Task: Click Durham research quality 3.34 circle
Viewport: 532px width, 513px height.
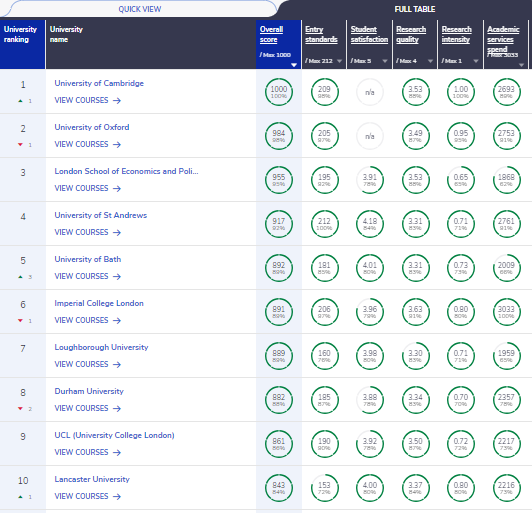Action: tap(415, 400)
